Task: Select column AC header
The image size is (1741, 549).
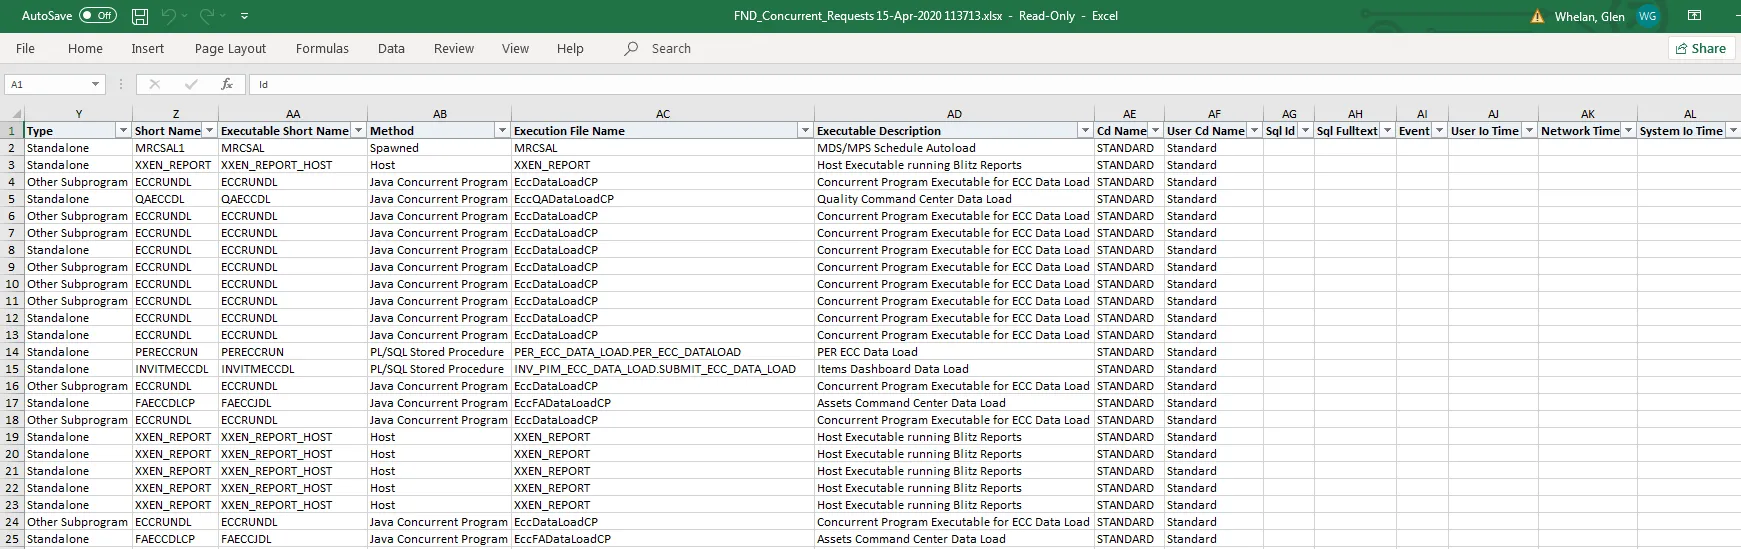Action: click(662, 114)
